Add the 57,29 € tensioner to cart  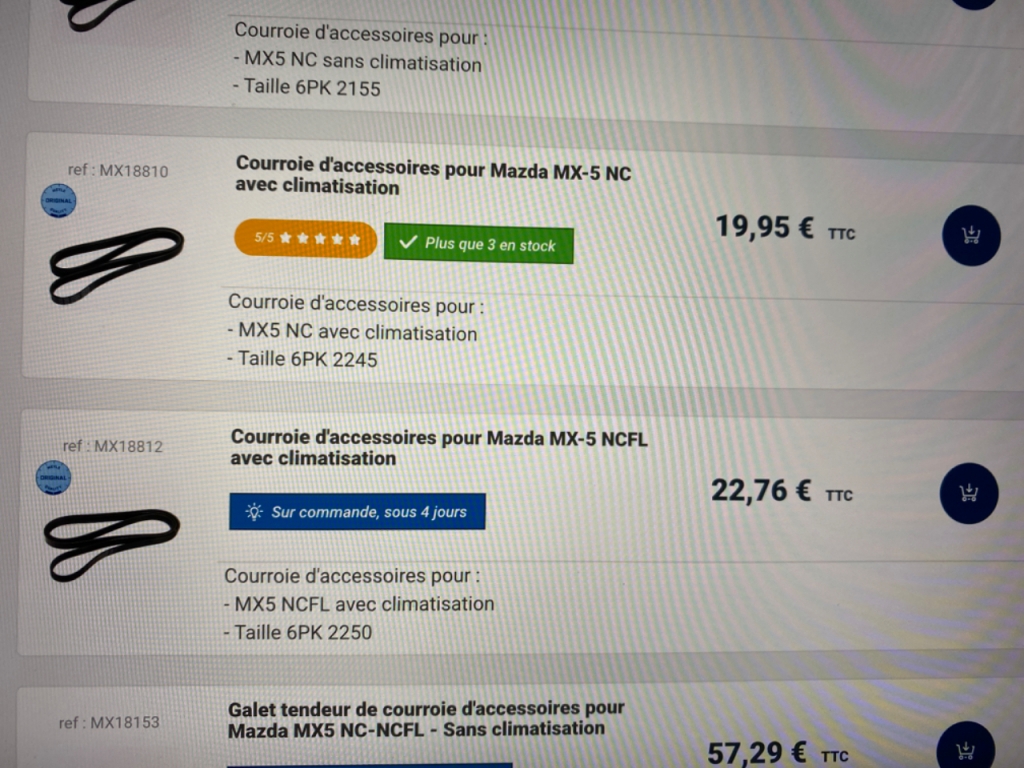pyautogui.click(x=965, y=746)
